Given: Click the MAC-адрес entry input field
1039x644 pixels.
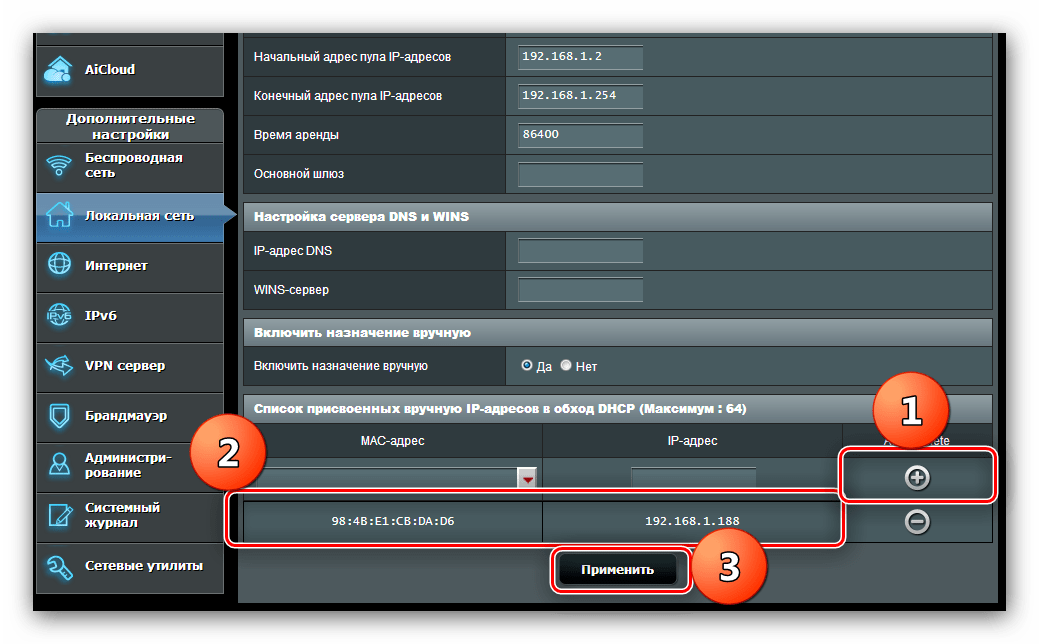Looking at the screenshot, I should tap(386, 477).
